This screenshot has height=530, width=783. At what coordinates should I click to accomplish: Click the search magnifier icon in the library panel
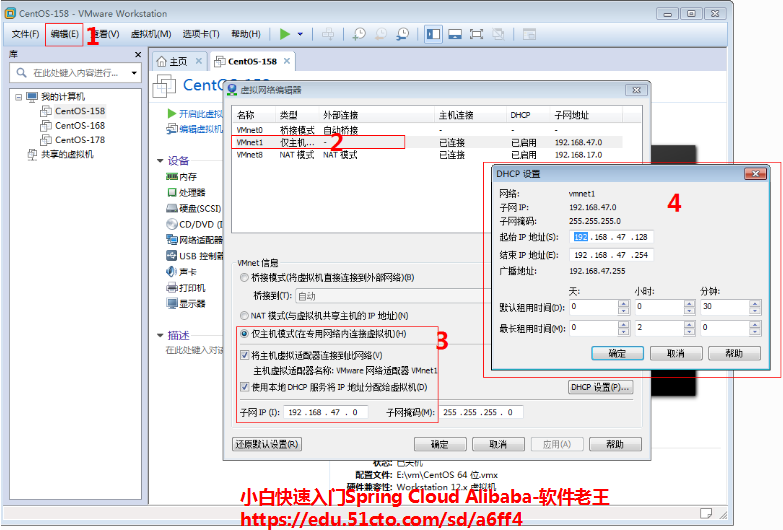click(x=21, y=73)
